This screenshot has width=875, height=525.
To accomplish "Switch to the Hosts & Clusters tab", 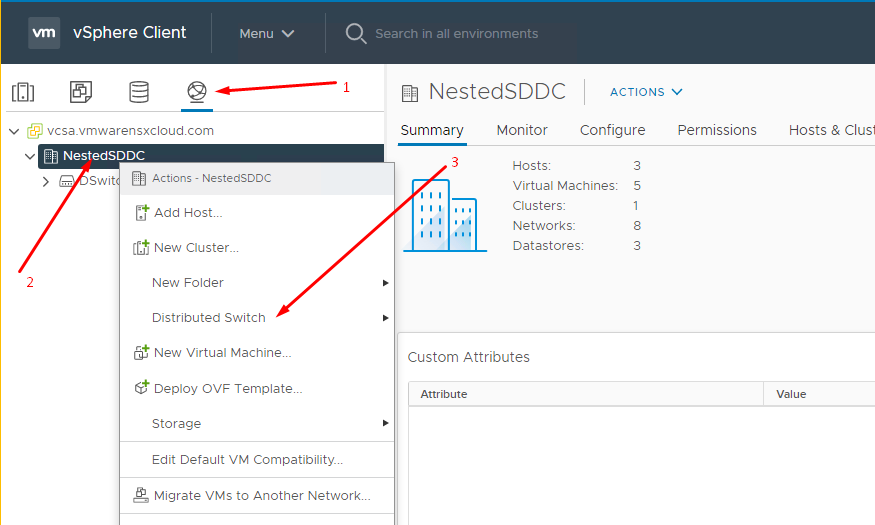I will [x=831, y=130].
